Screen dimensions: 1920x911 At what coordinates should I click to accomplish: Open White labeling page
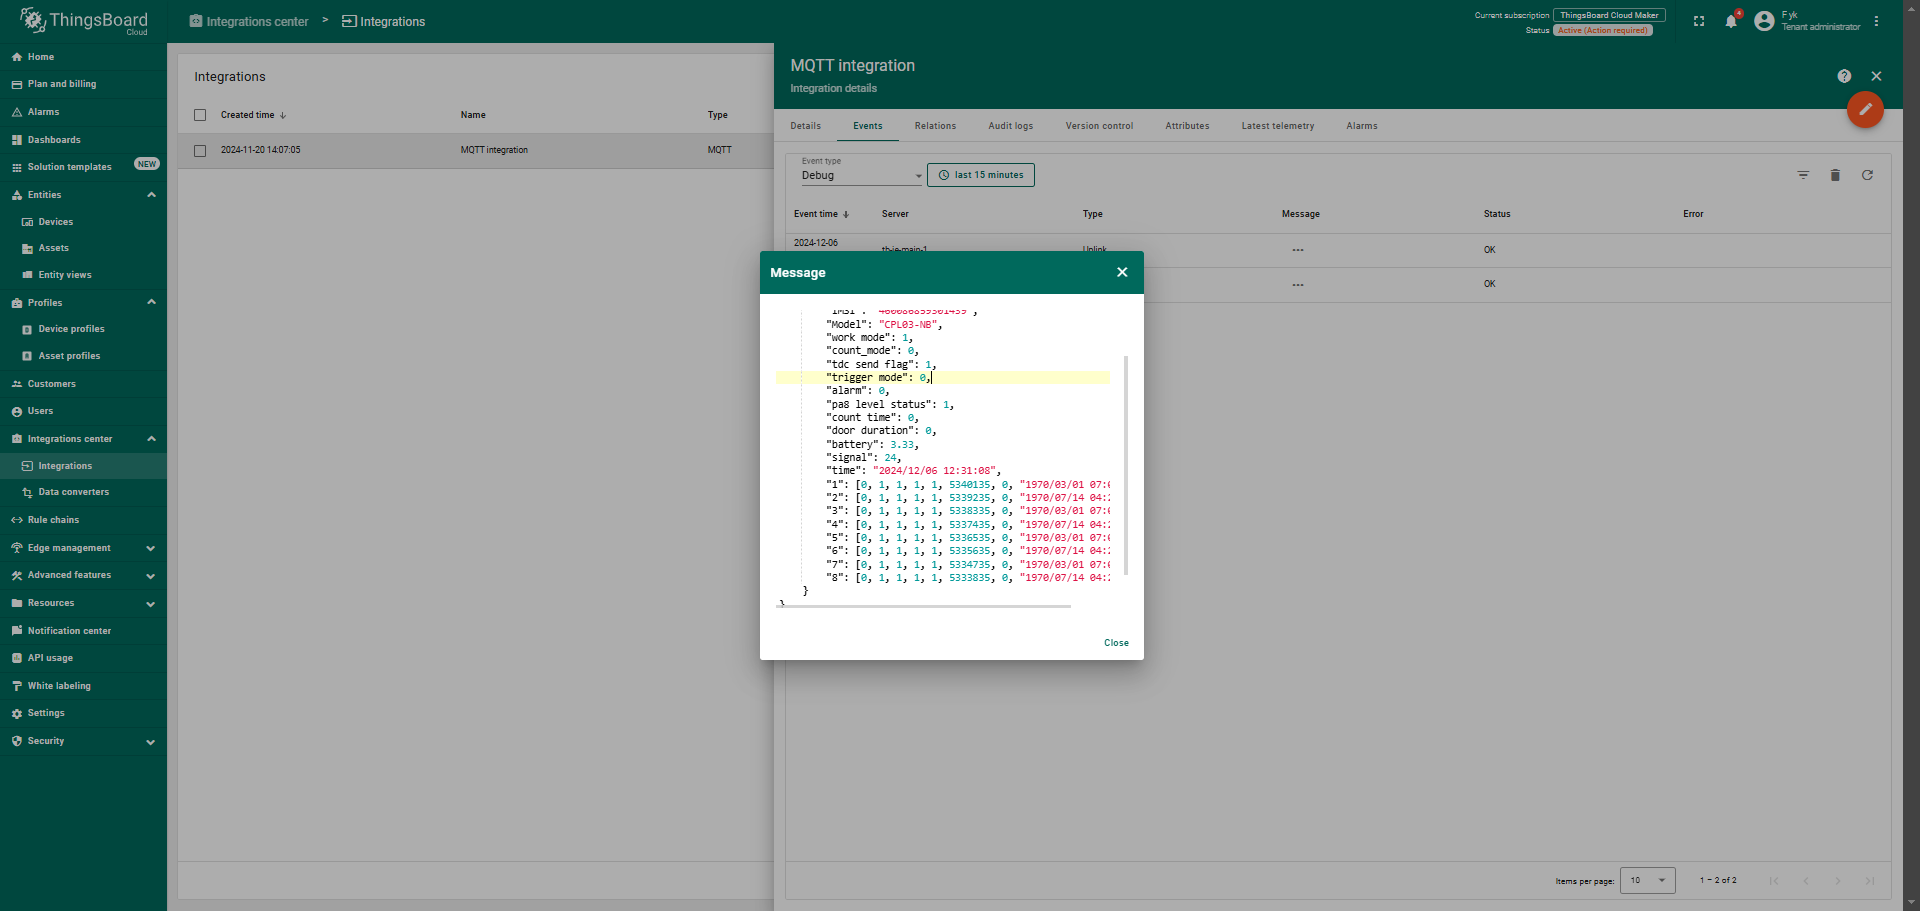click(83, 686)
